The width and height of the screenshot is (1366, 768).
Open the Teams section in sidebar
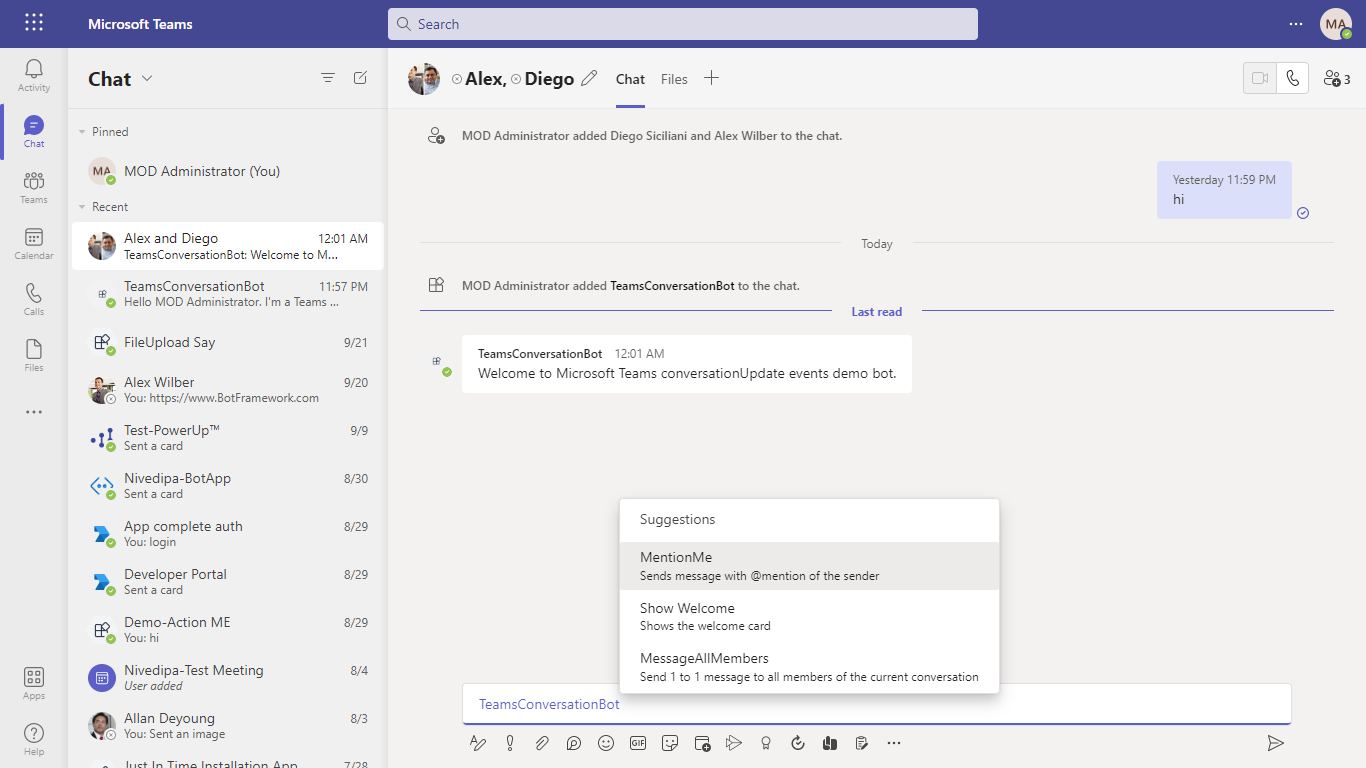point(34,188)
